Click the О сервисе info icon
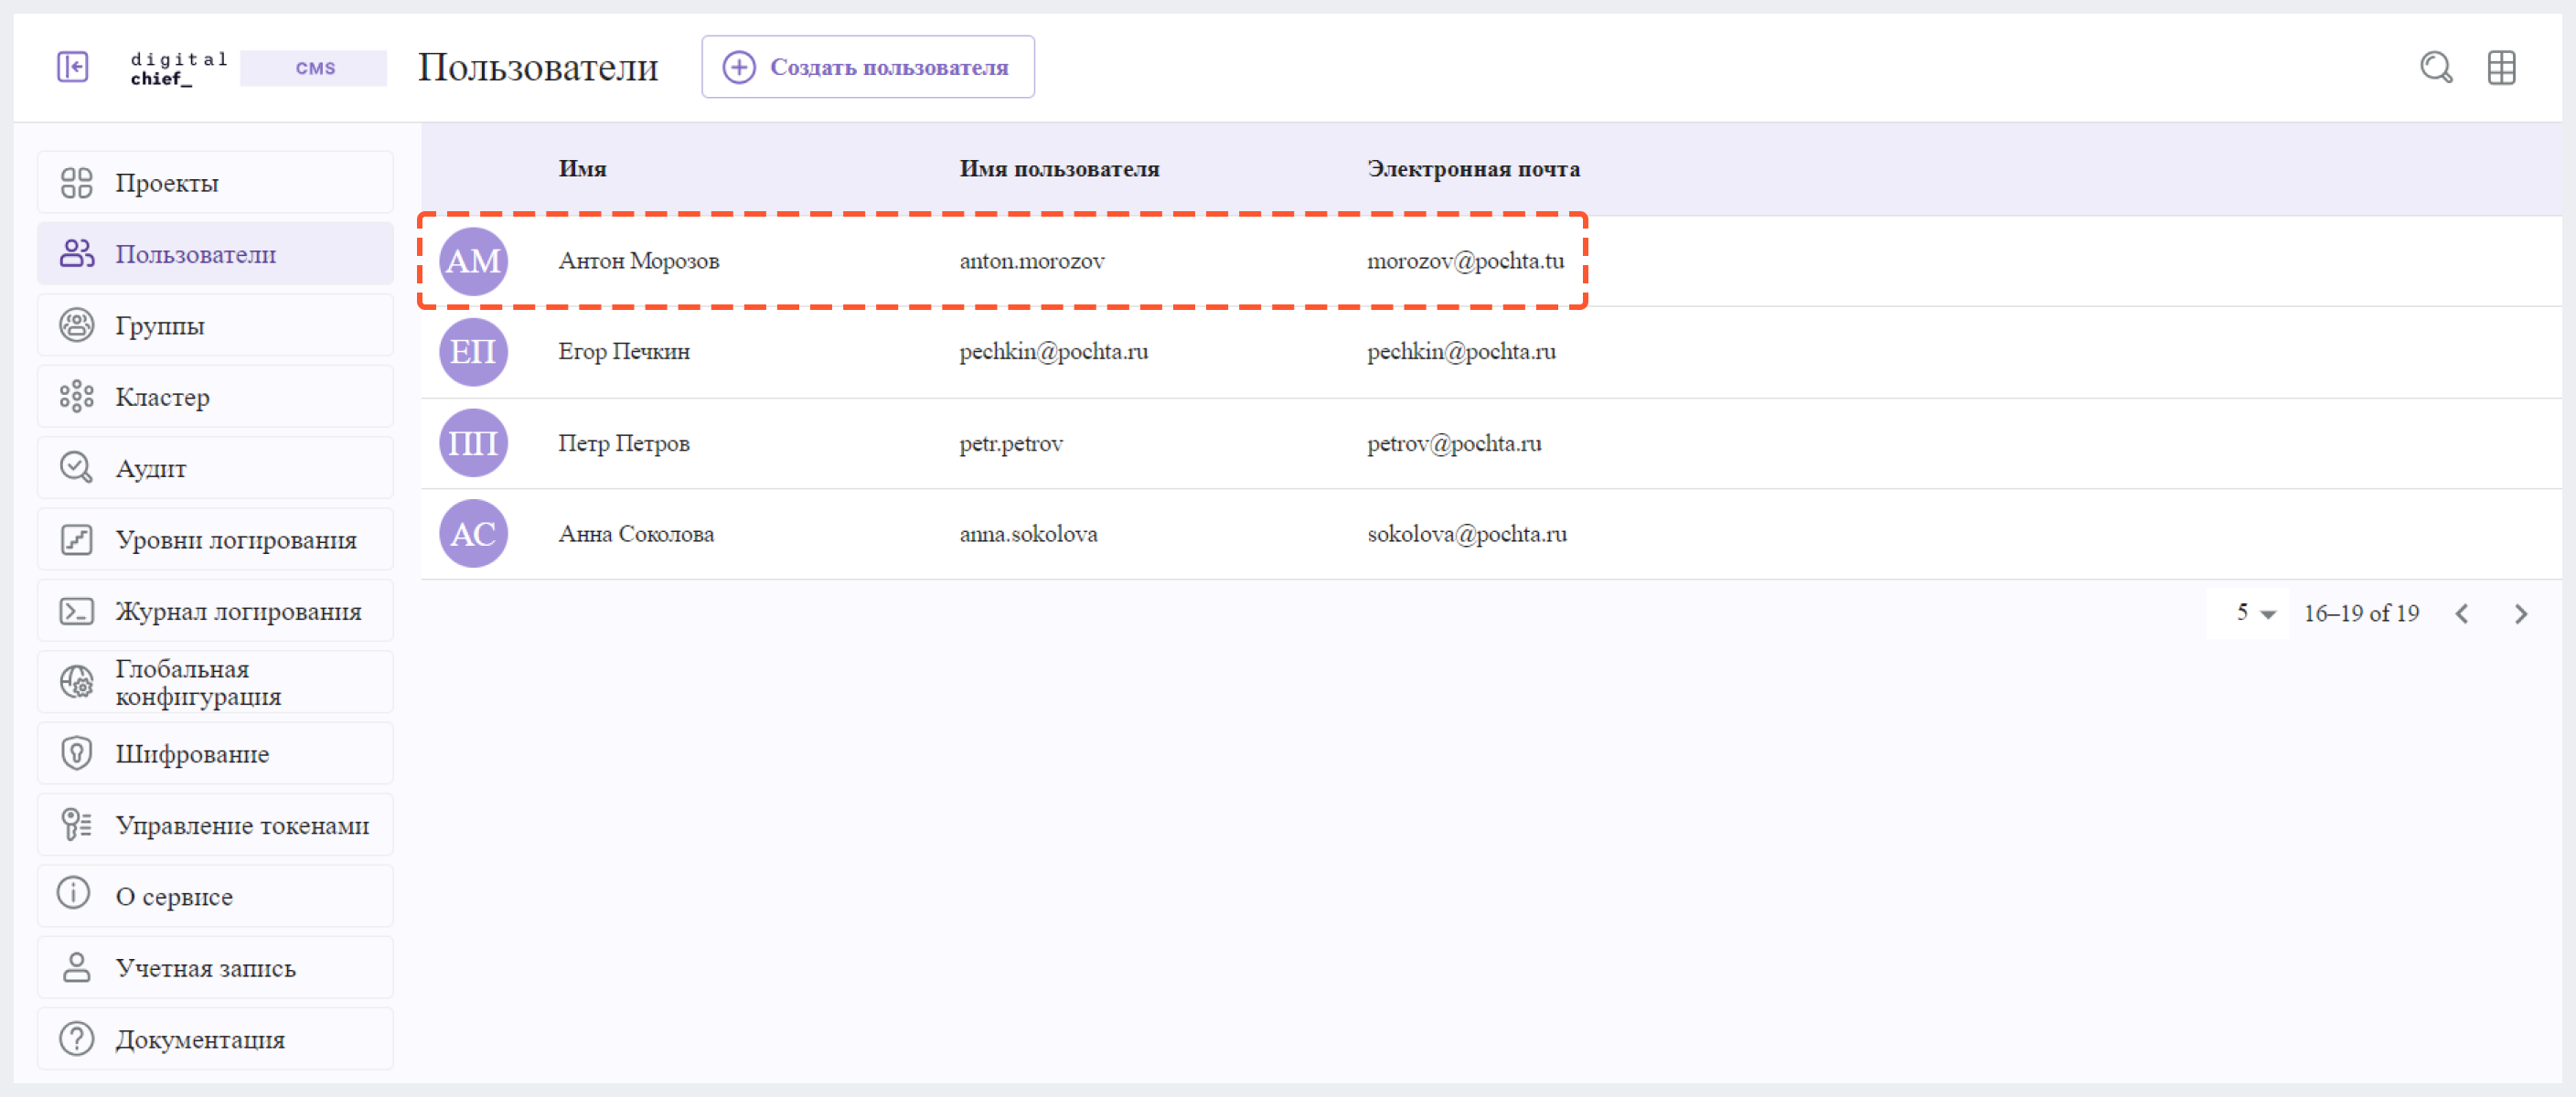This screenshot has width=2576, height=1097. (73, 893)
